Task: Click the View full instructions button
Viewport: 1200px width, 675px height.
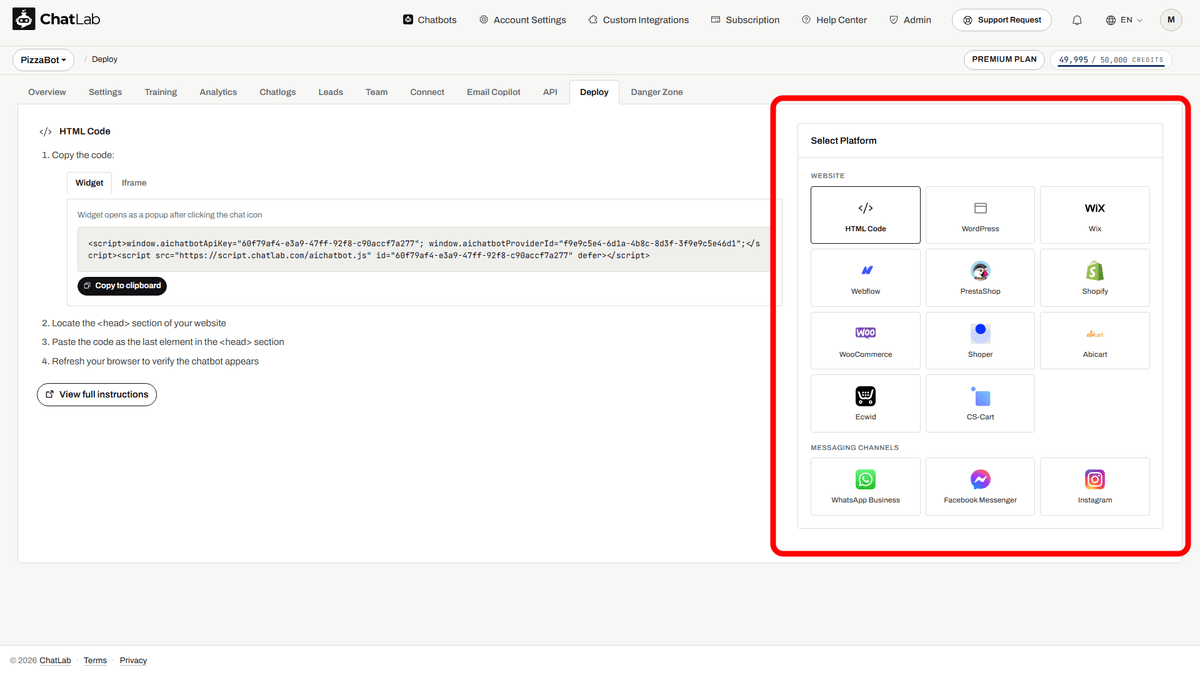Action: [x=97, y=395]
